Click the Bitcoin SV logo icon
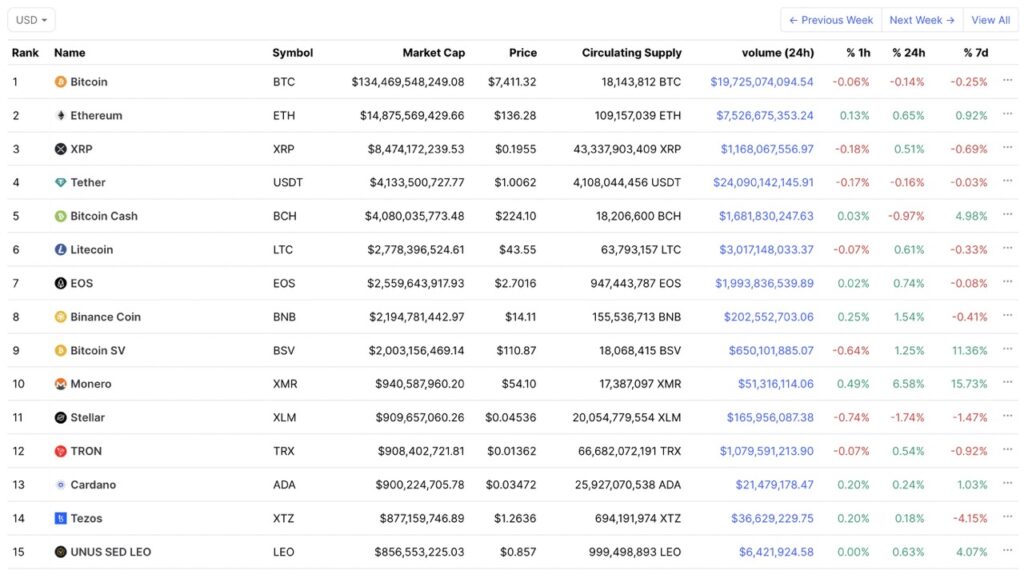The width and height of the screenshot is (1024, 570). [x=60, y=351]
